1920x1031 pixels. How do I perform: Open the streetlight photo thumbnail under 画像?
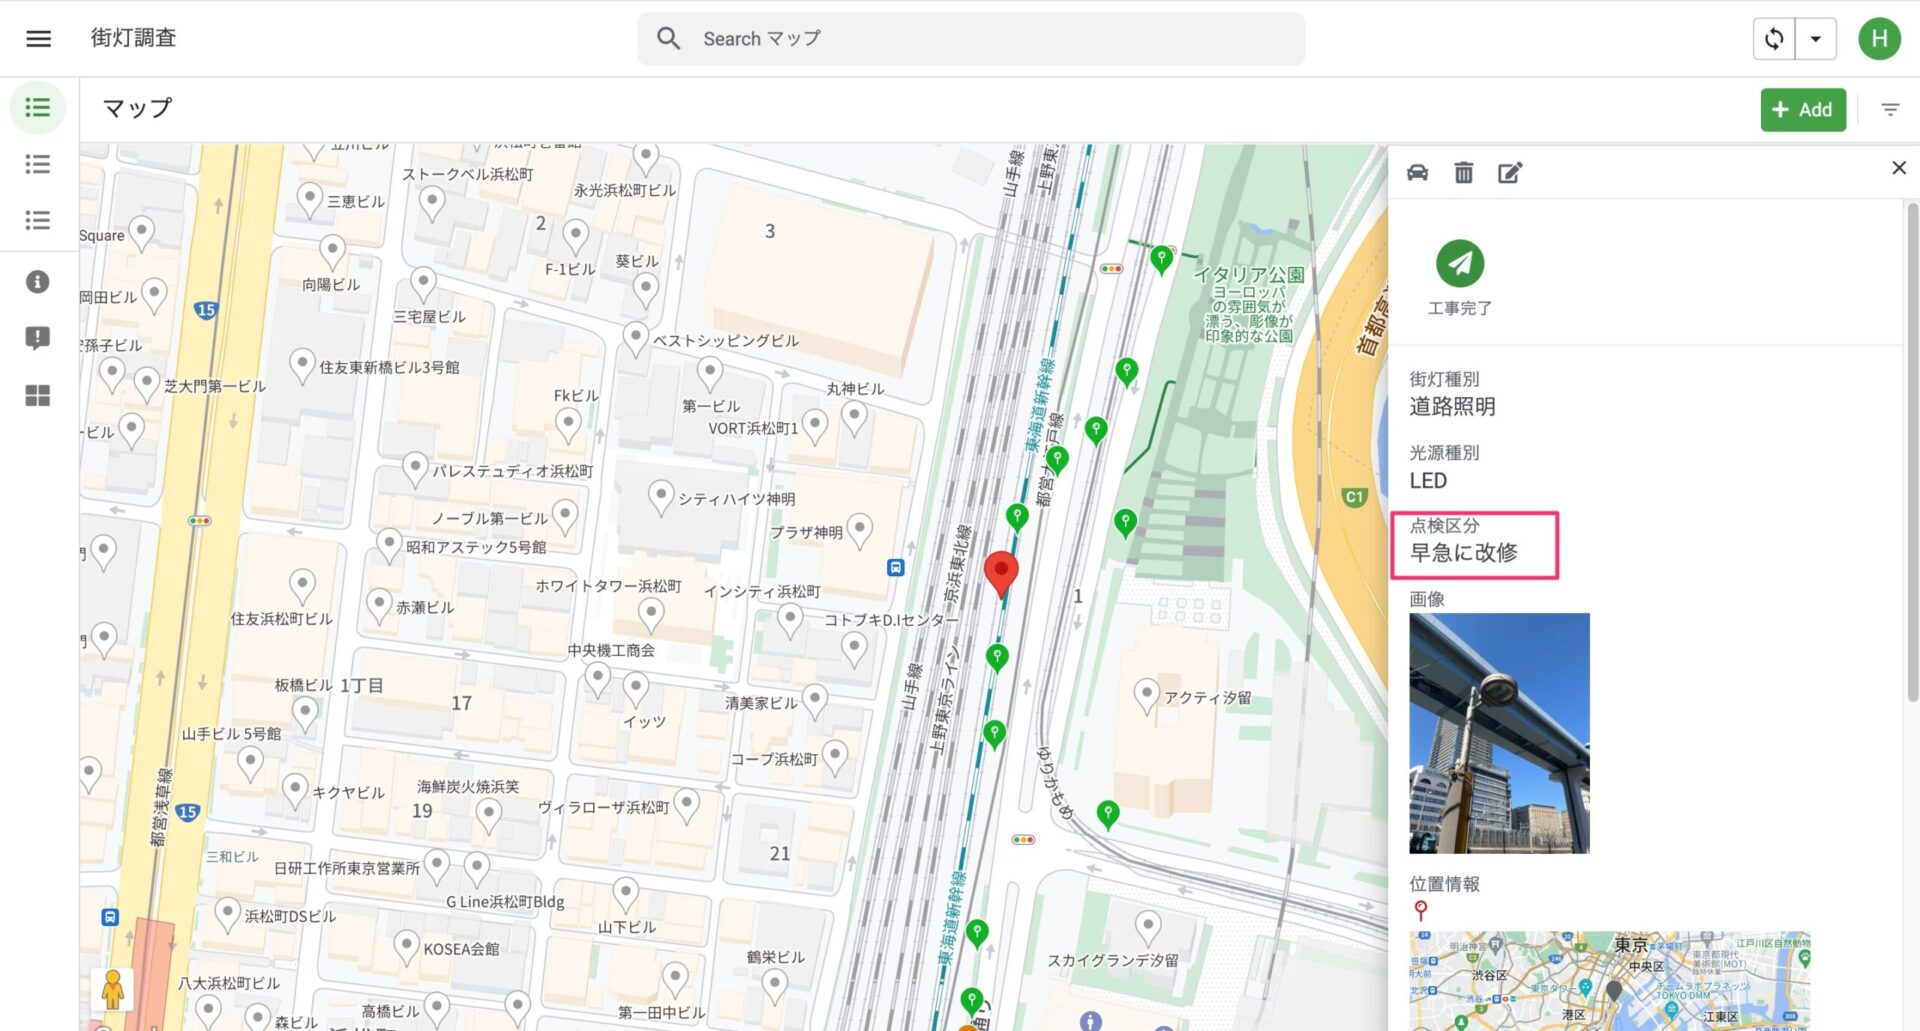coord(1498,732)
